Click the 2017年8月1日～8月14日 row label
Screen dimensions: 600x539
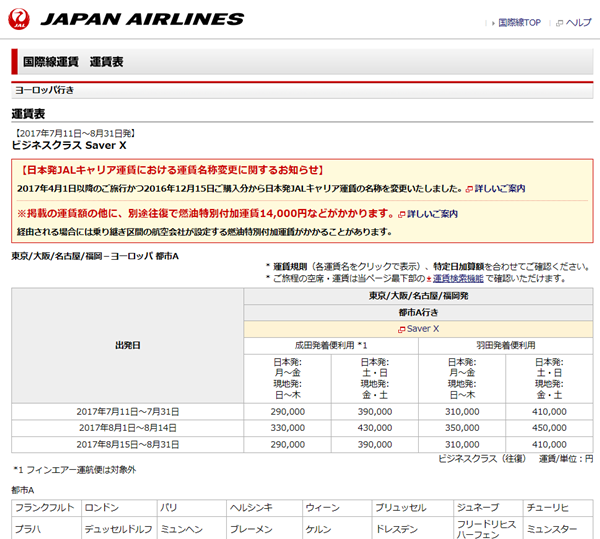click(127, 428)
